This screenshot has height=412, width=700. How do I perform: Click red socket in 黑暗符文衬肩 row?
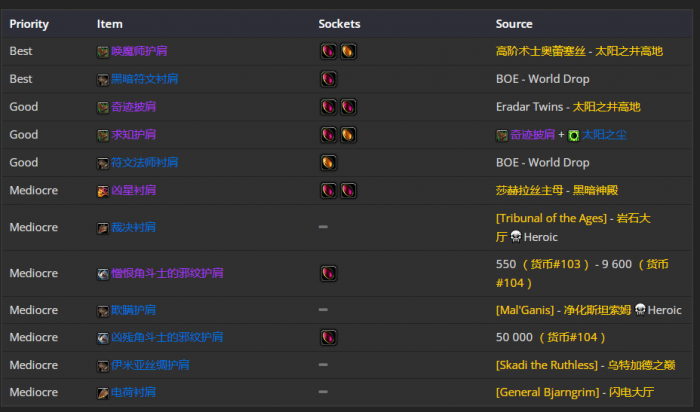pyautogui.click(x=328, y=79)
